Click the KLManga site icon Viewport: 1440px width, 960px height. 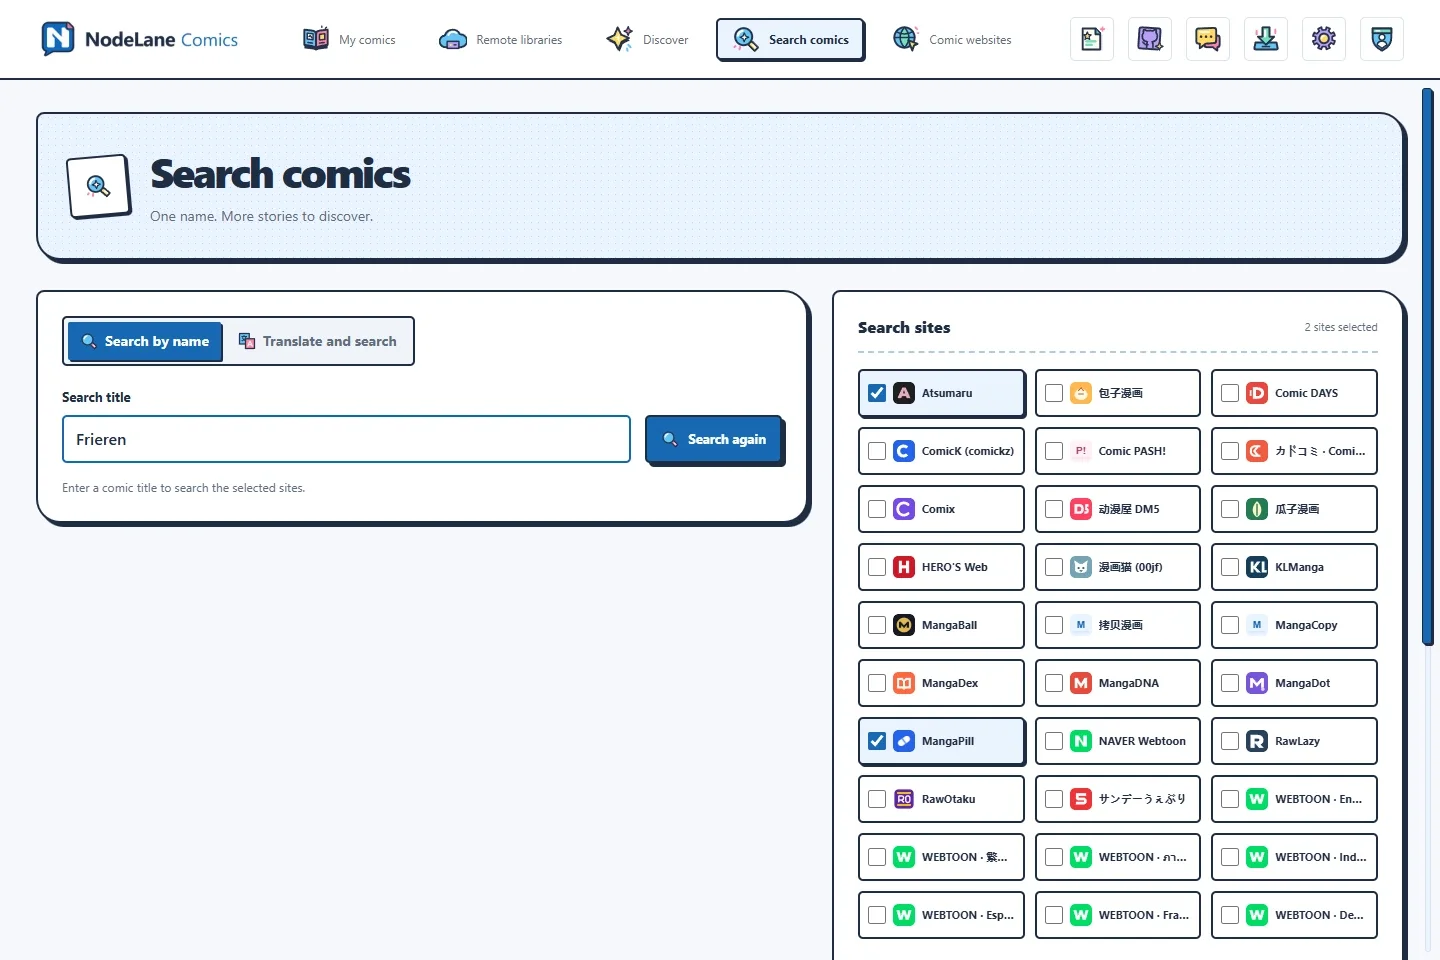1257,567
